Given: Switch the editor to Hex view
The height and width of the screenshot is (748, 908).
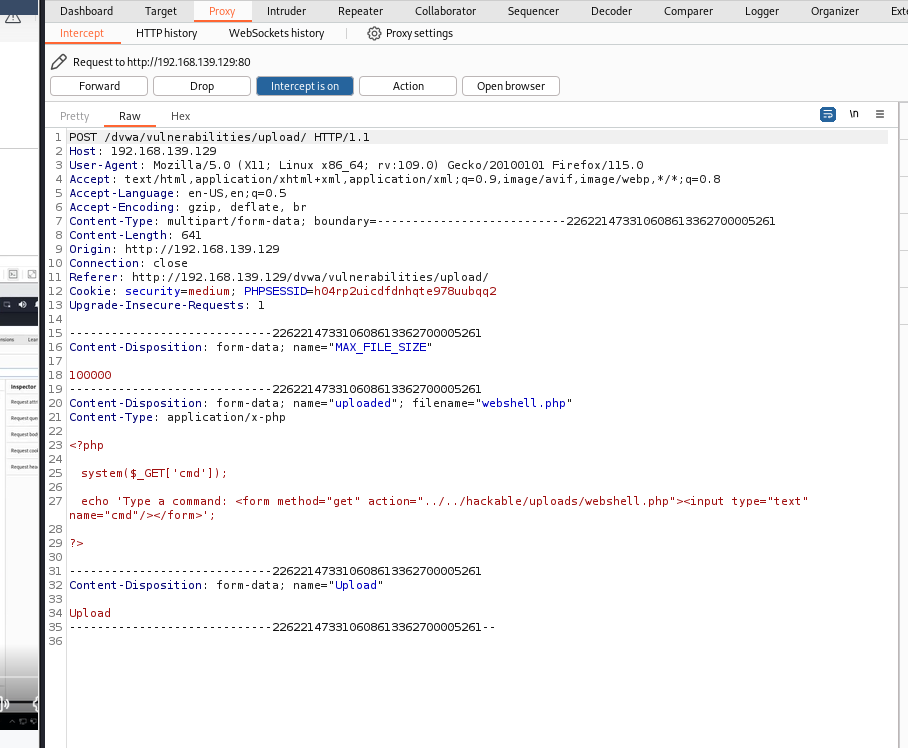Looking at the screenshot, I should pyautogui.click(x=180, y=116).
